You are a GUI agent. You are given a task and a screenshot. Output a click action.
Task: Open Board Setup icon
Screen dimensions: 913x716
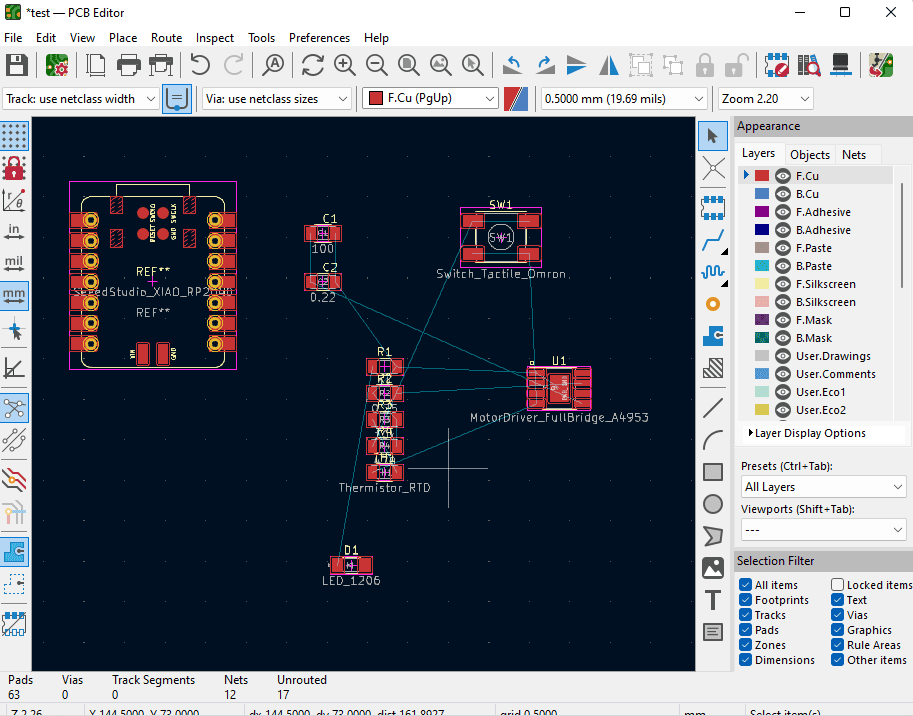pos(57,65)
